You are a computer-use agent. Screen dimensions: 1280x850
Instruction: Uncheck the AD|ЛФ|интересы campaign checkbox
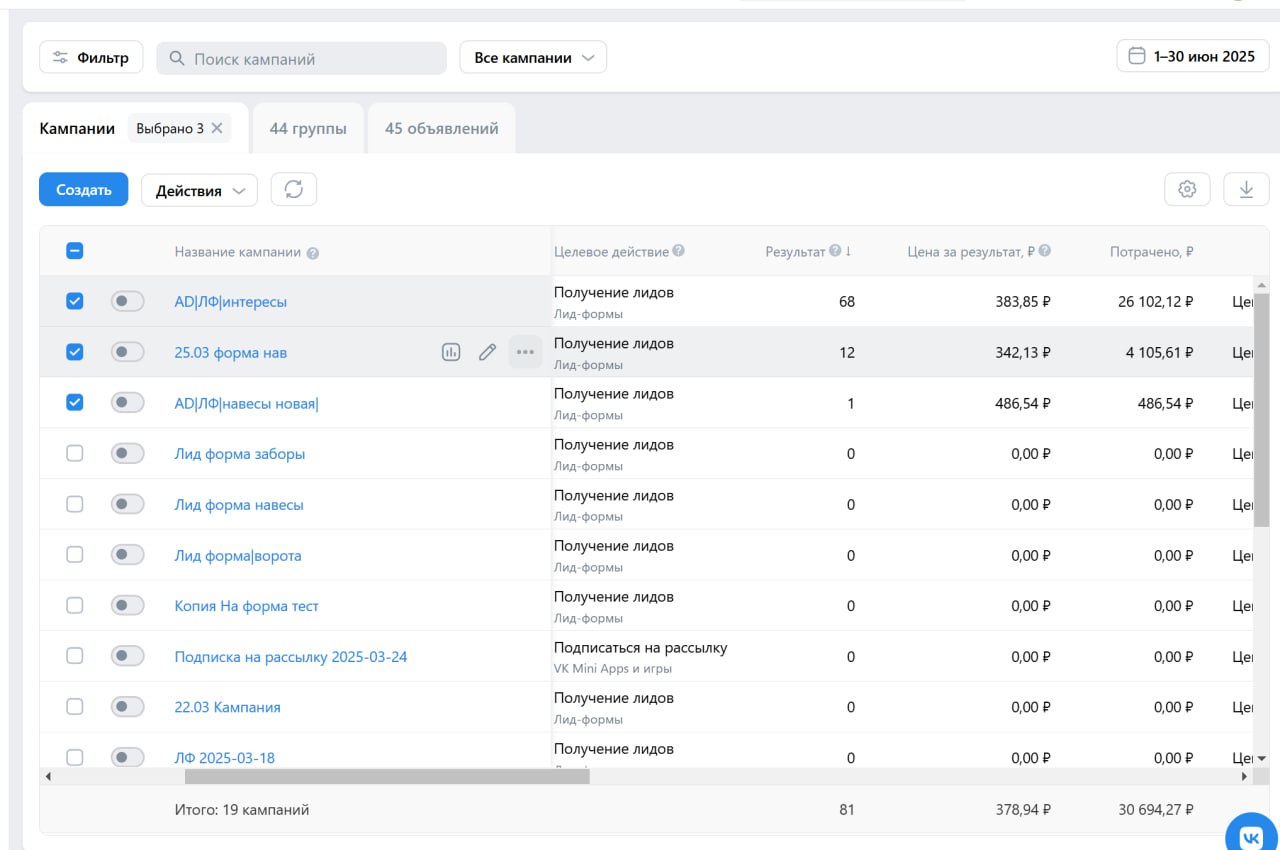74,301
